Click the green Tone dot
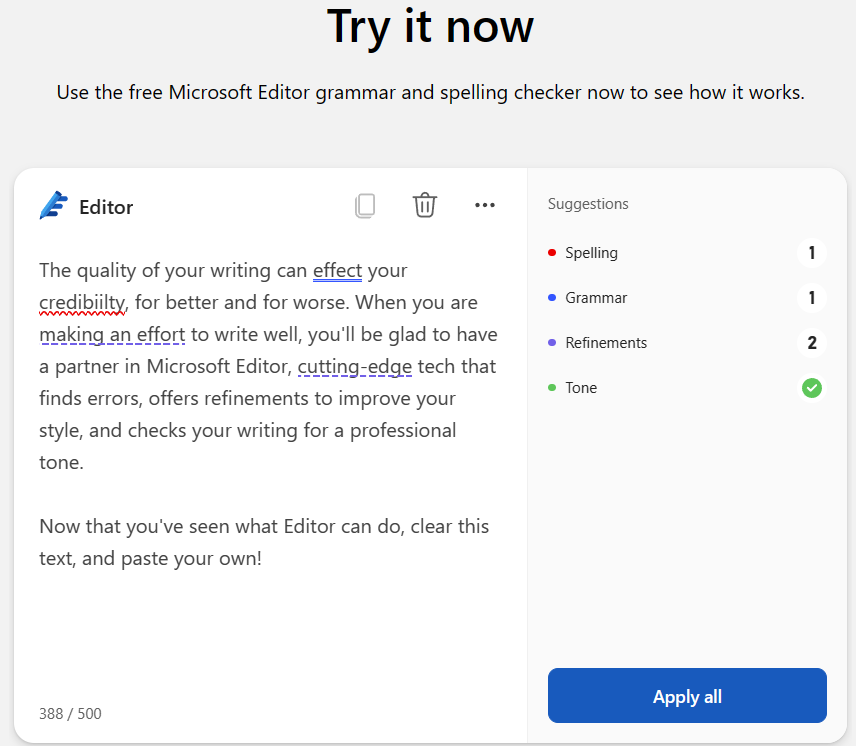Image resolution: width=856 pixels, height=746 pixels. [x=552, y=387]
